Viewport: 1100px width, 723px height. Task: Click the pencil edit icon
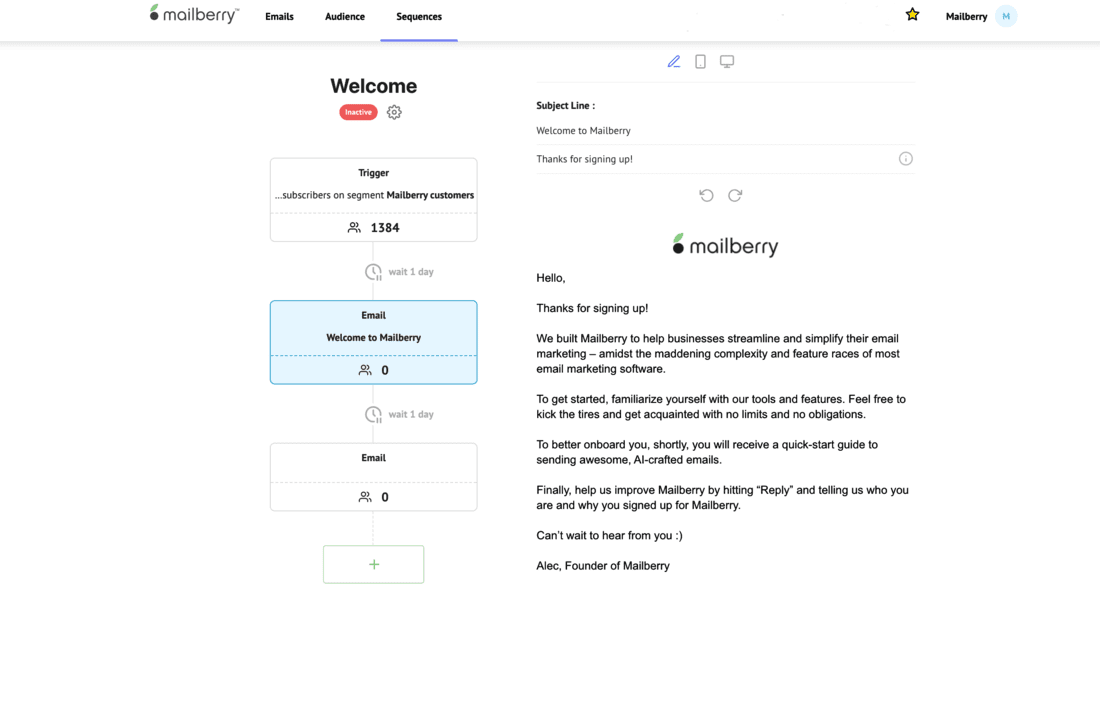[x=674, y=62]
